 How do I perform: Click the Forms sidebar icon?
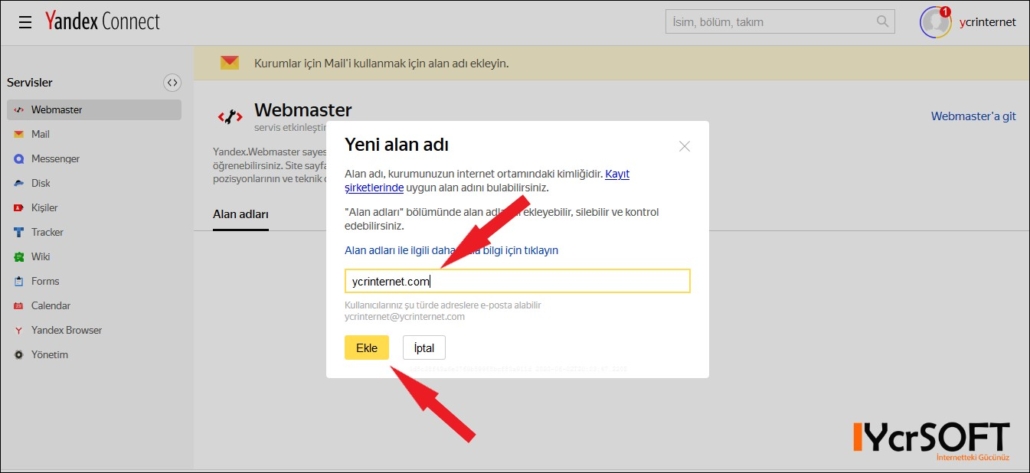[x=18, y=281]
